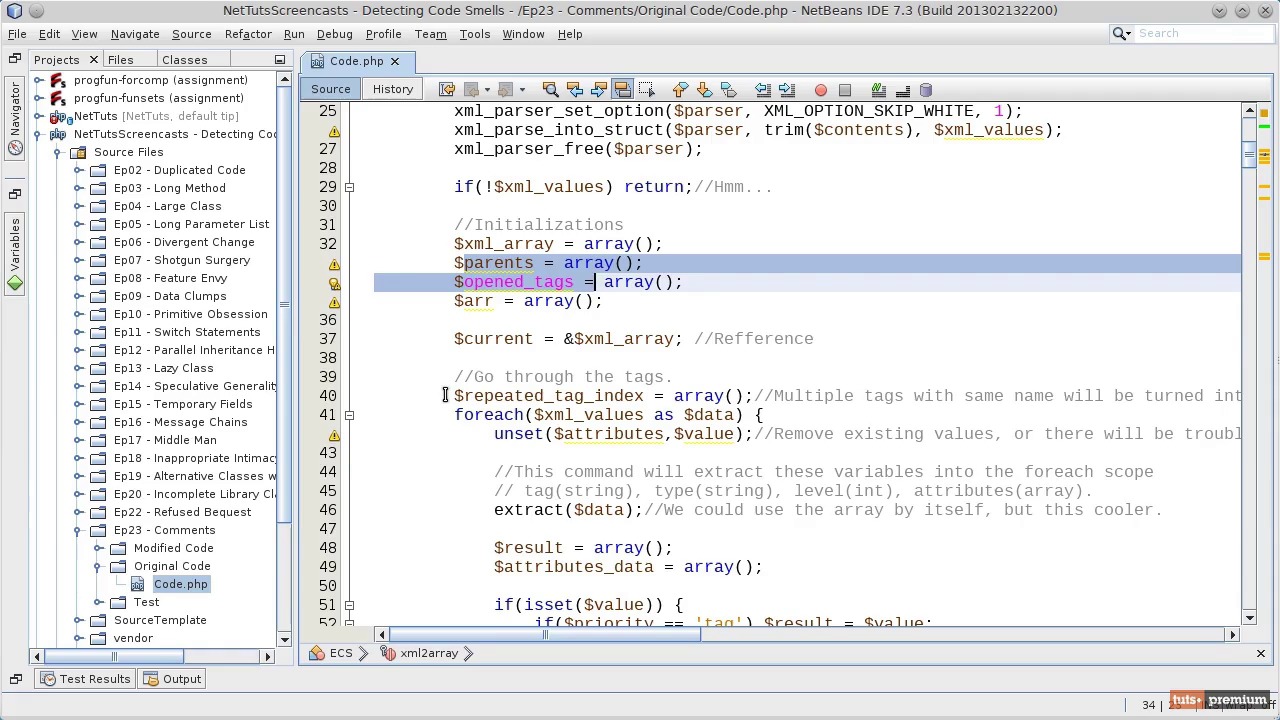Collapse the Ep23 - Comments folder

pos(78,530)
